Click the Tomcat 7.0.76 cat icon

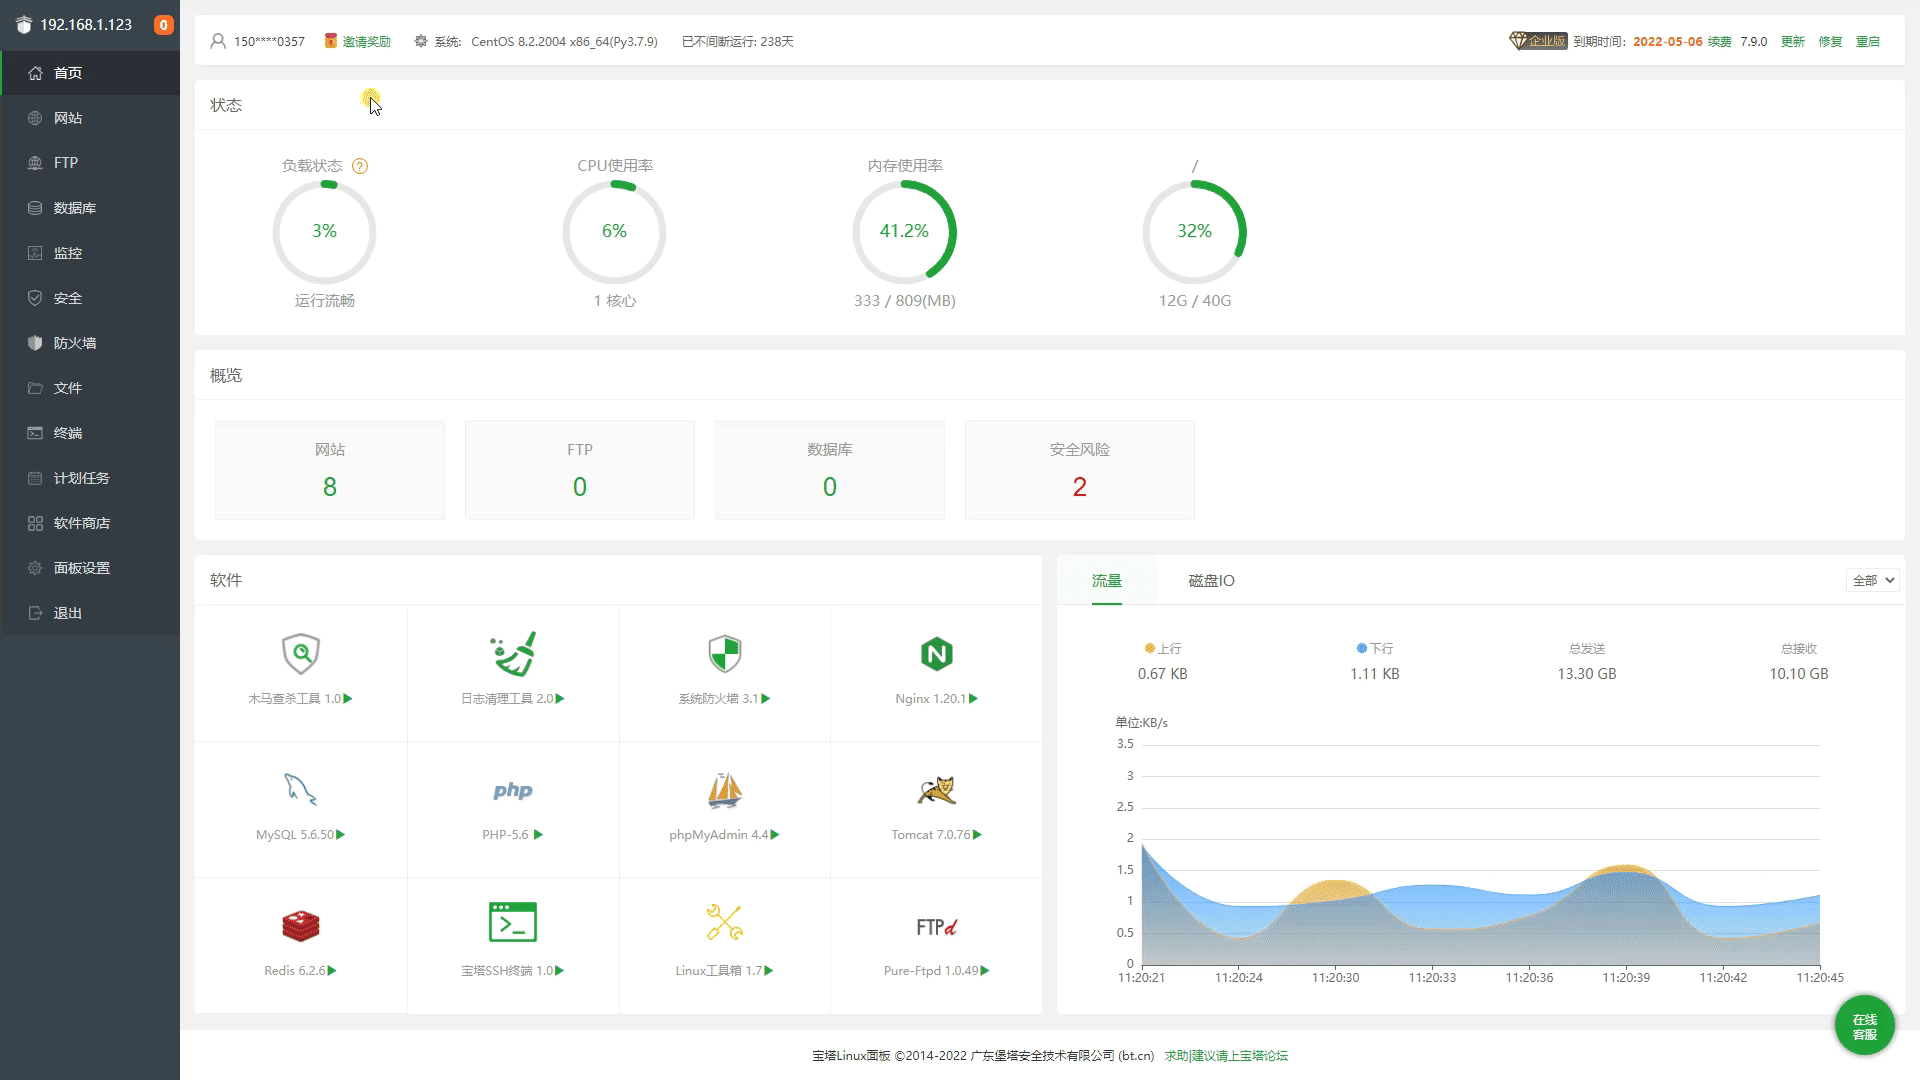[936, 790]
